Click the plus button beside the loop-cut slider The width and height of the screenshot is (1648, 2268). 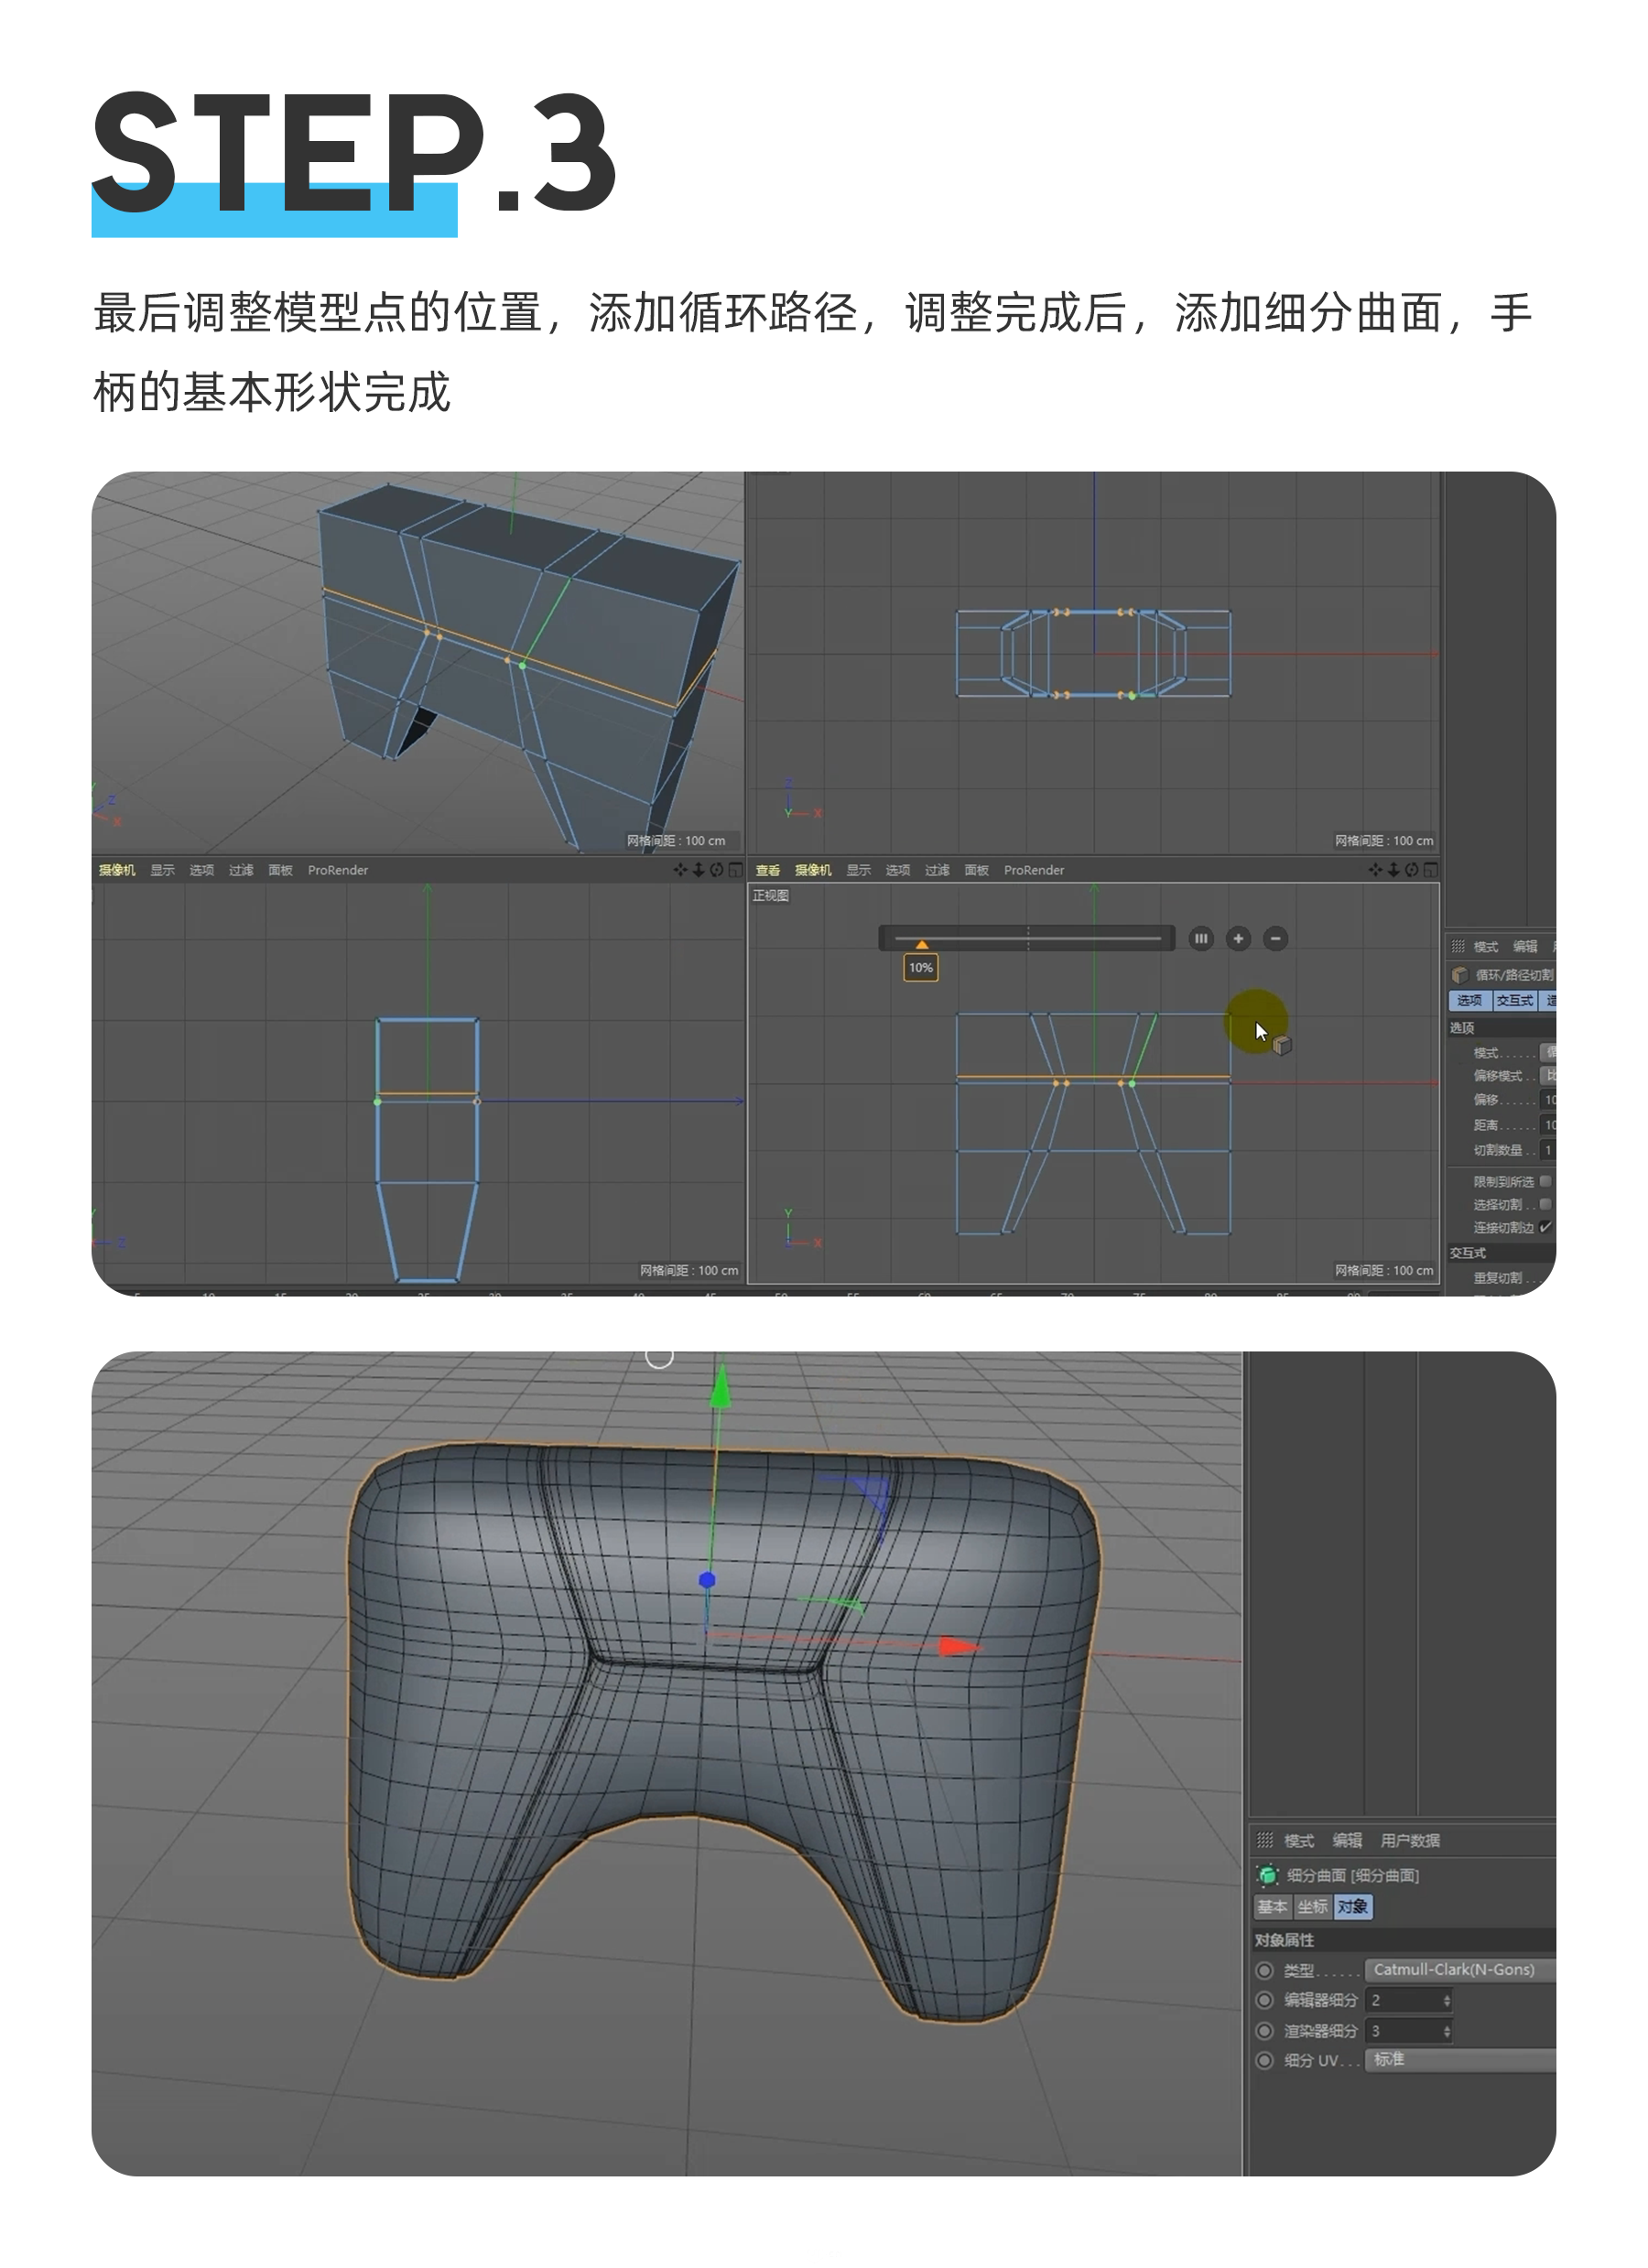coord(1238,938)
